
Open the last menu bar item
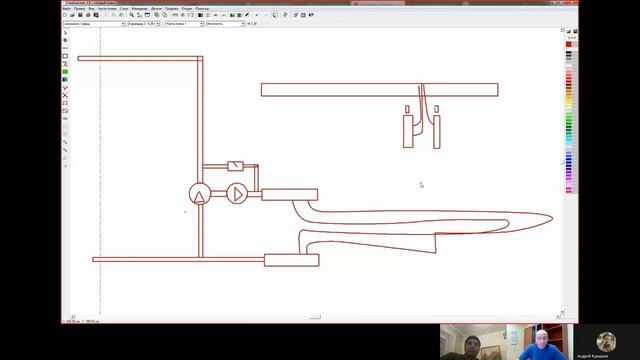(202, 9)
